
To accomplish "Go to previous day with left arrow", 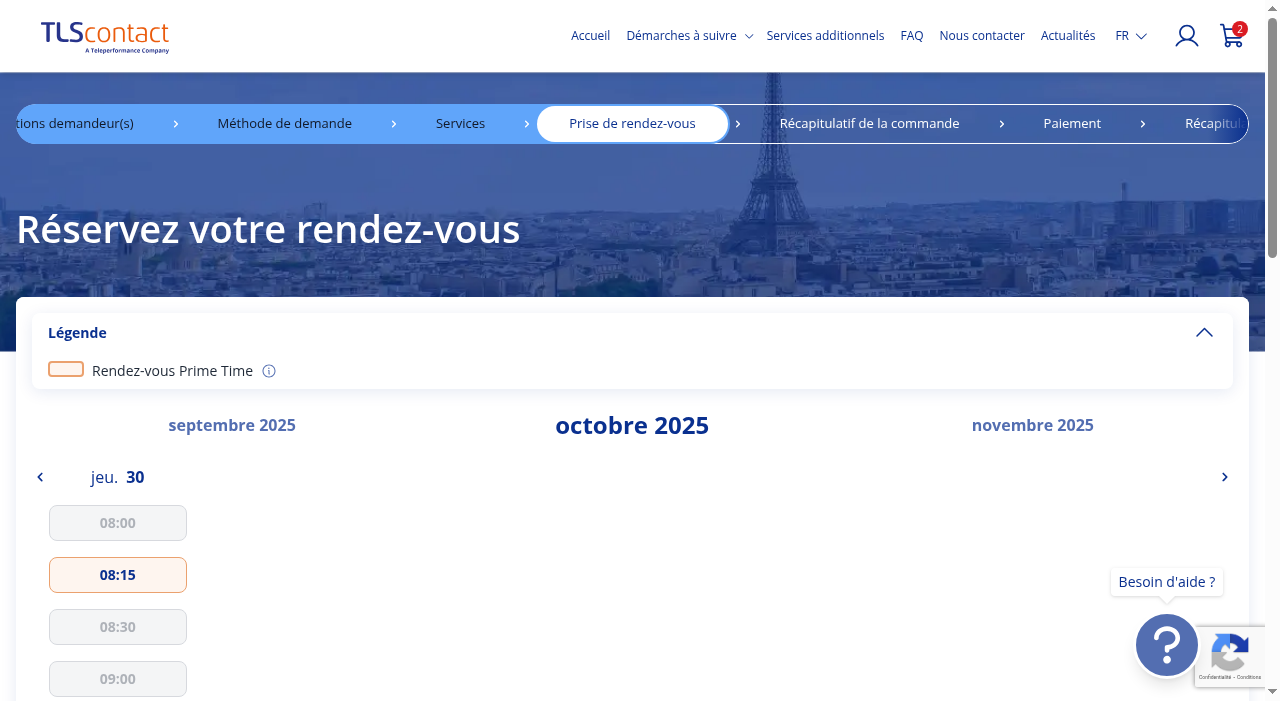I will pos(40,477).
